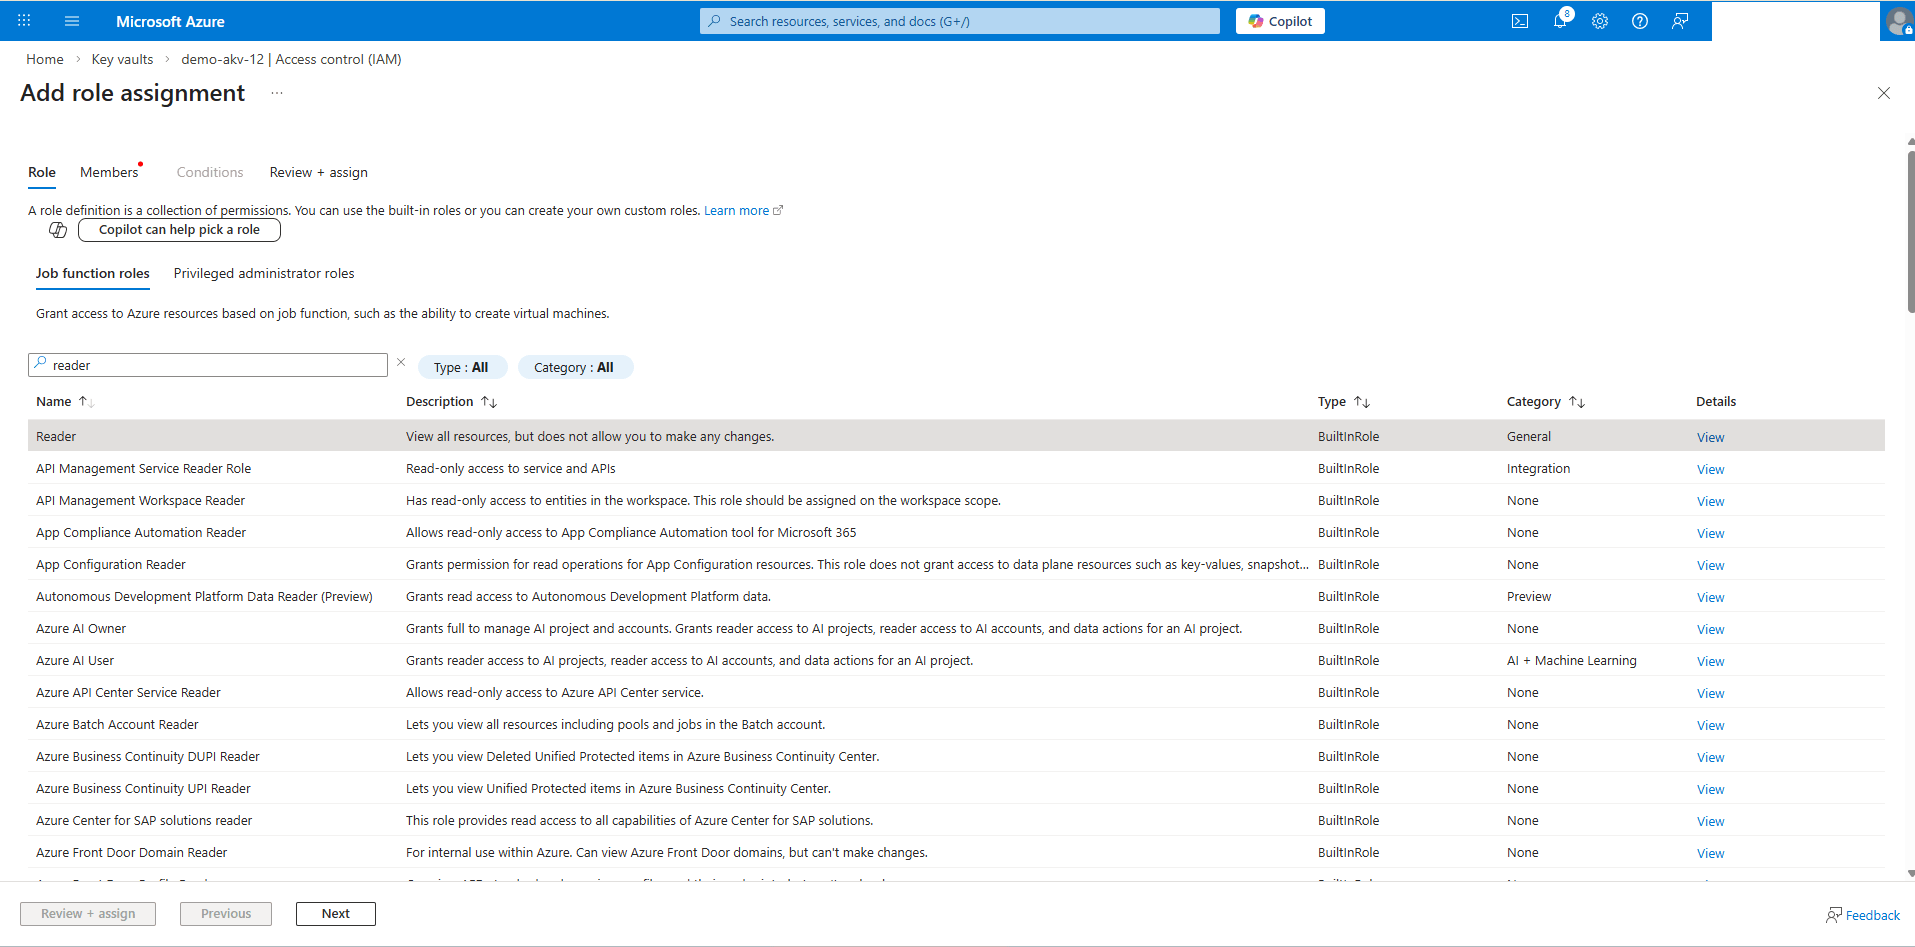Viewport: 1915px width, 947px height.
Task: Click the Copilot can help pick a role button
Action: pos(178,229)
